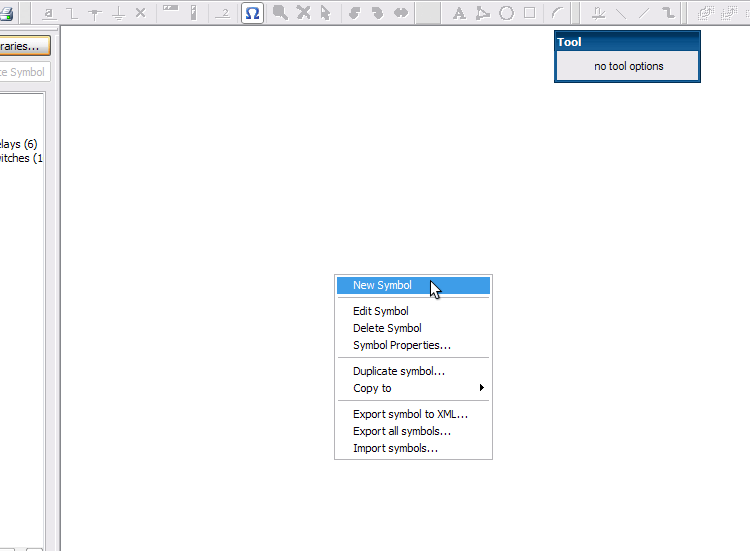Image resolution: width=750 pixels, height=551 pixels.
Task: Select the arc drawing tool
Action: [558, 13]
